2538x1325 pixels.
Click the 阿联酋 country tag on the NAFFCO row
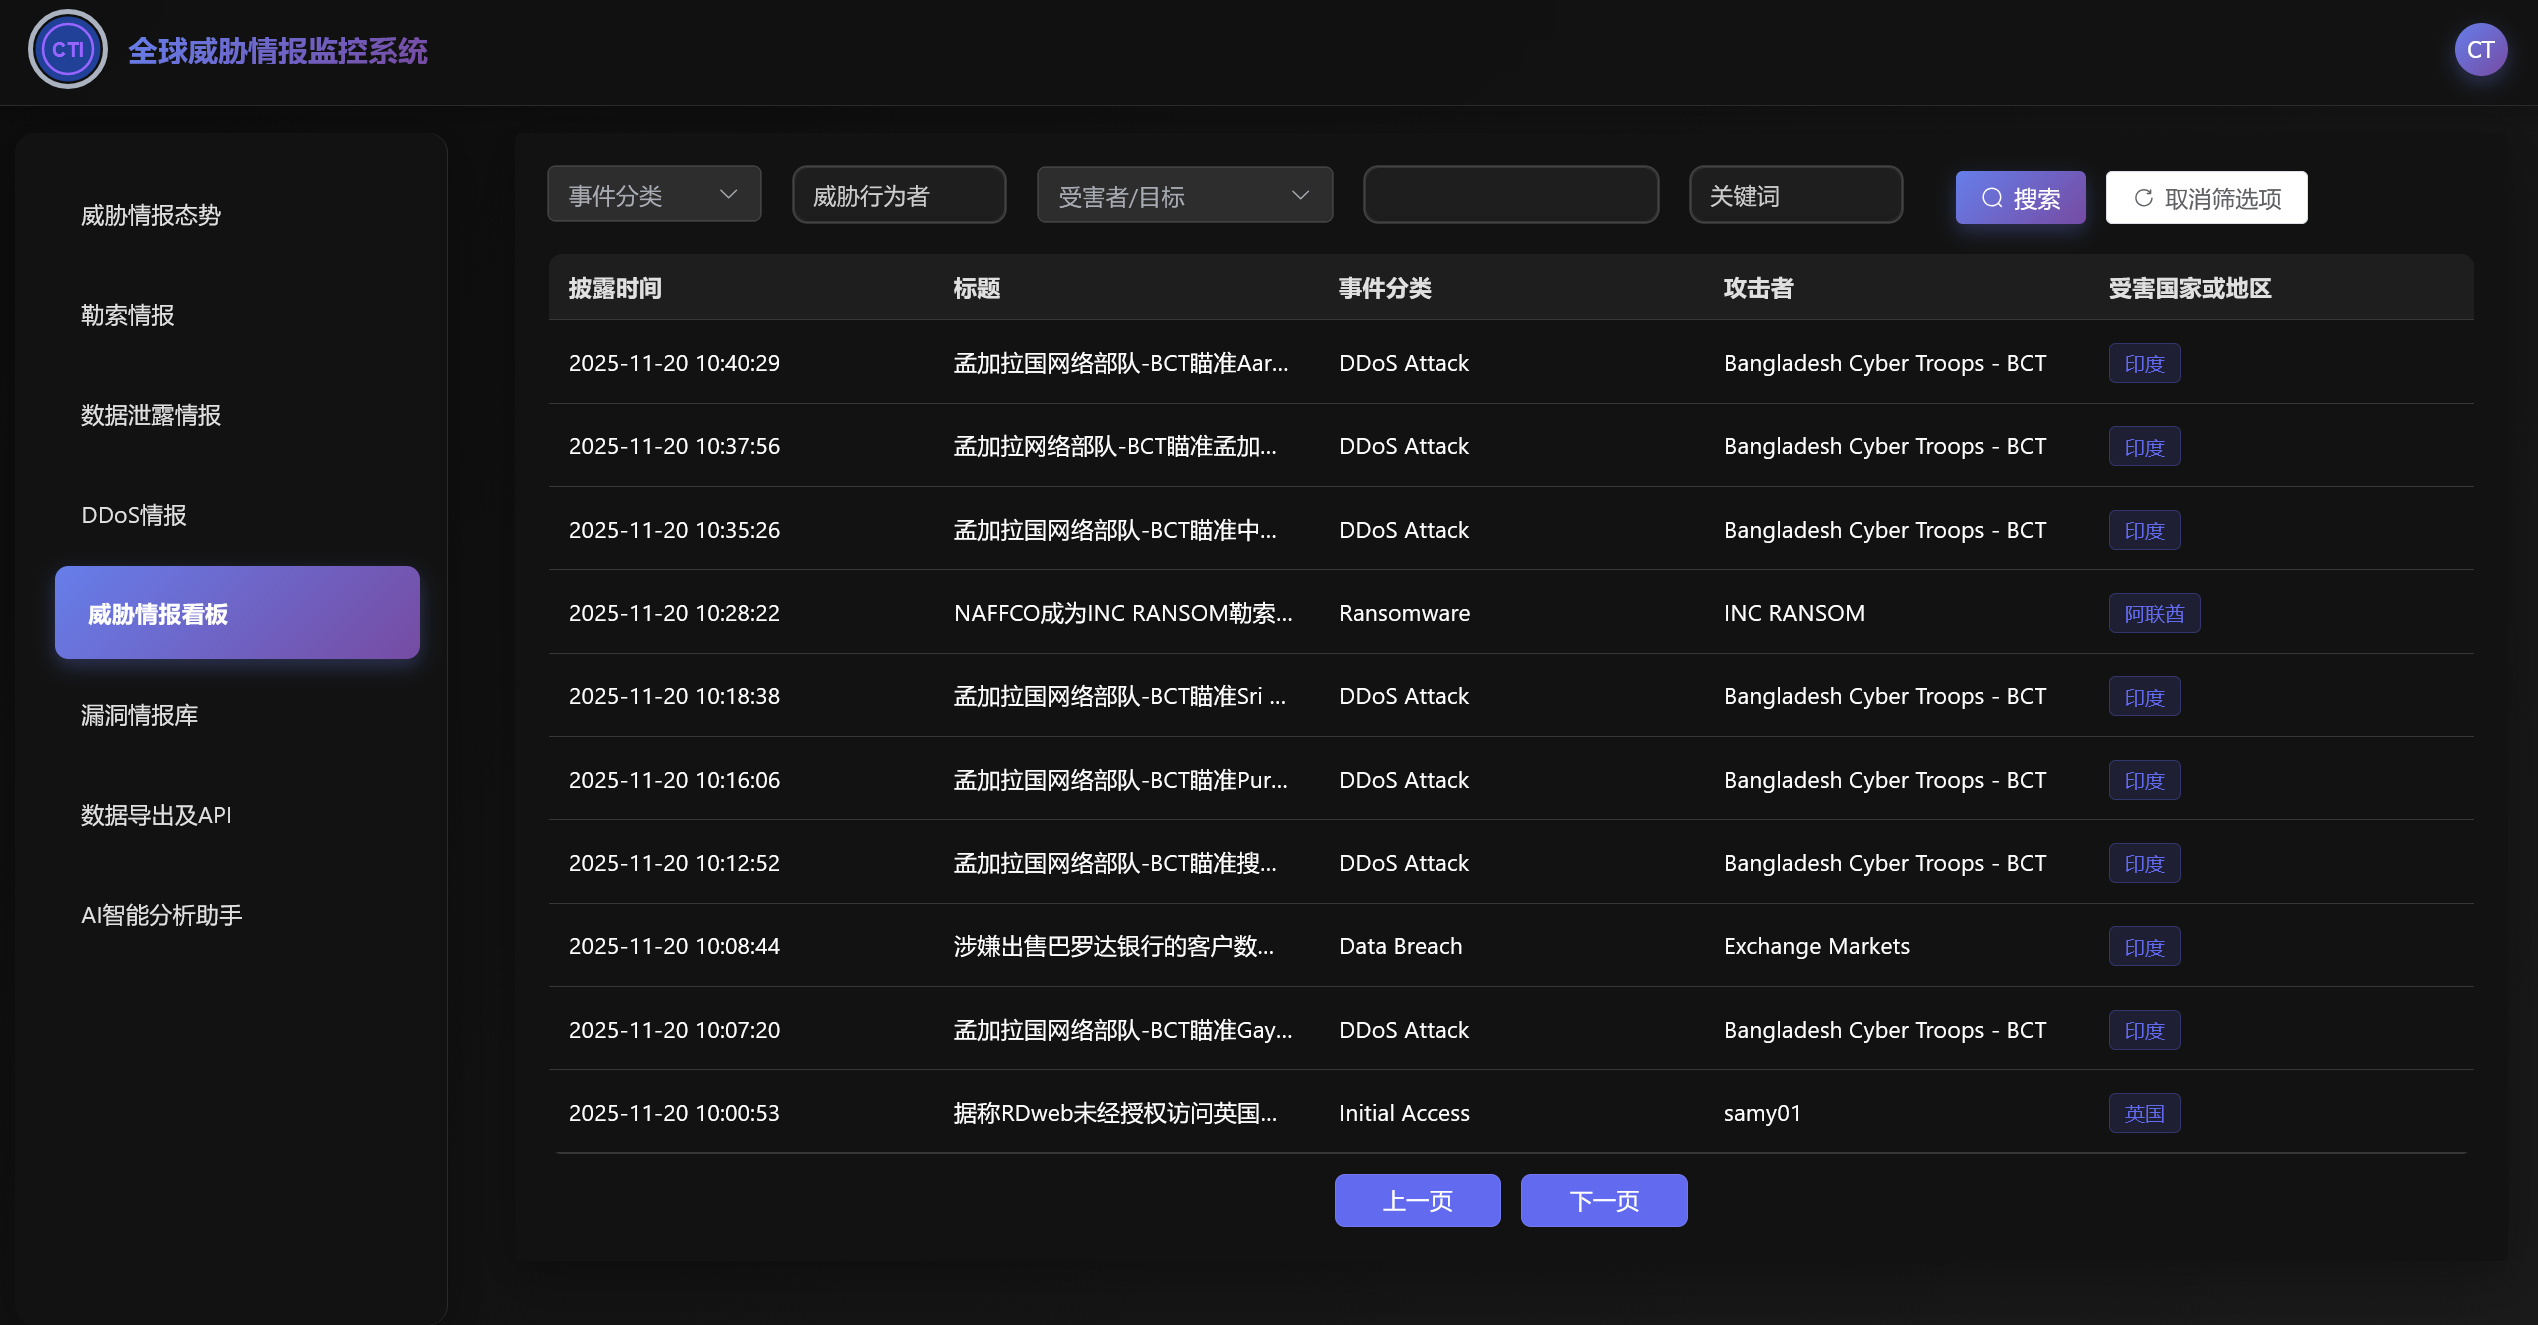click(2154, 612)
